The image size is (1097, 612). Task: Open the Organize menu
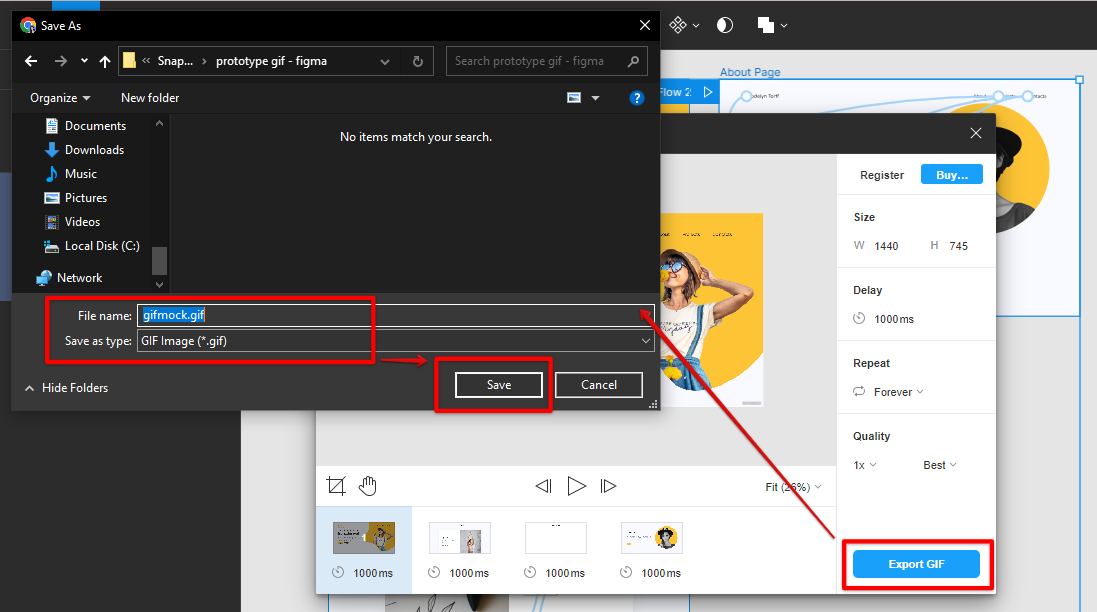click(x=60, y=98)
